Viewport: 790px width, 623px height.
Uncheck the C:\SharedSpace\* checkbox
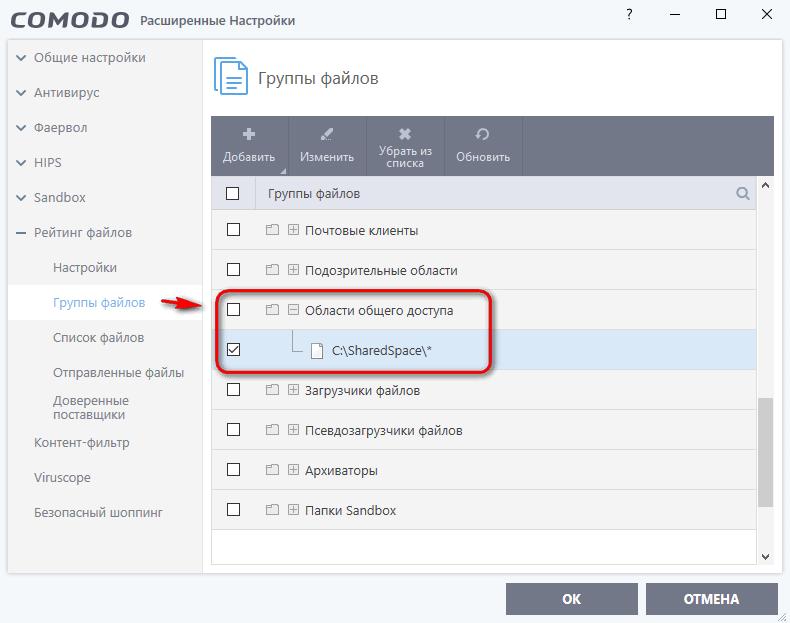[233, 351]
